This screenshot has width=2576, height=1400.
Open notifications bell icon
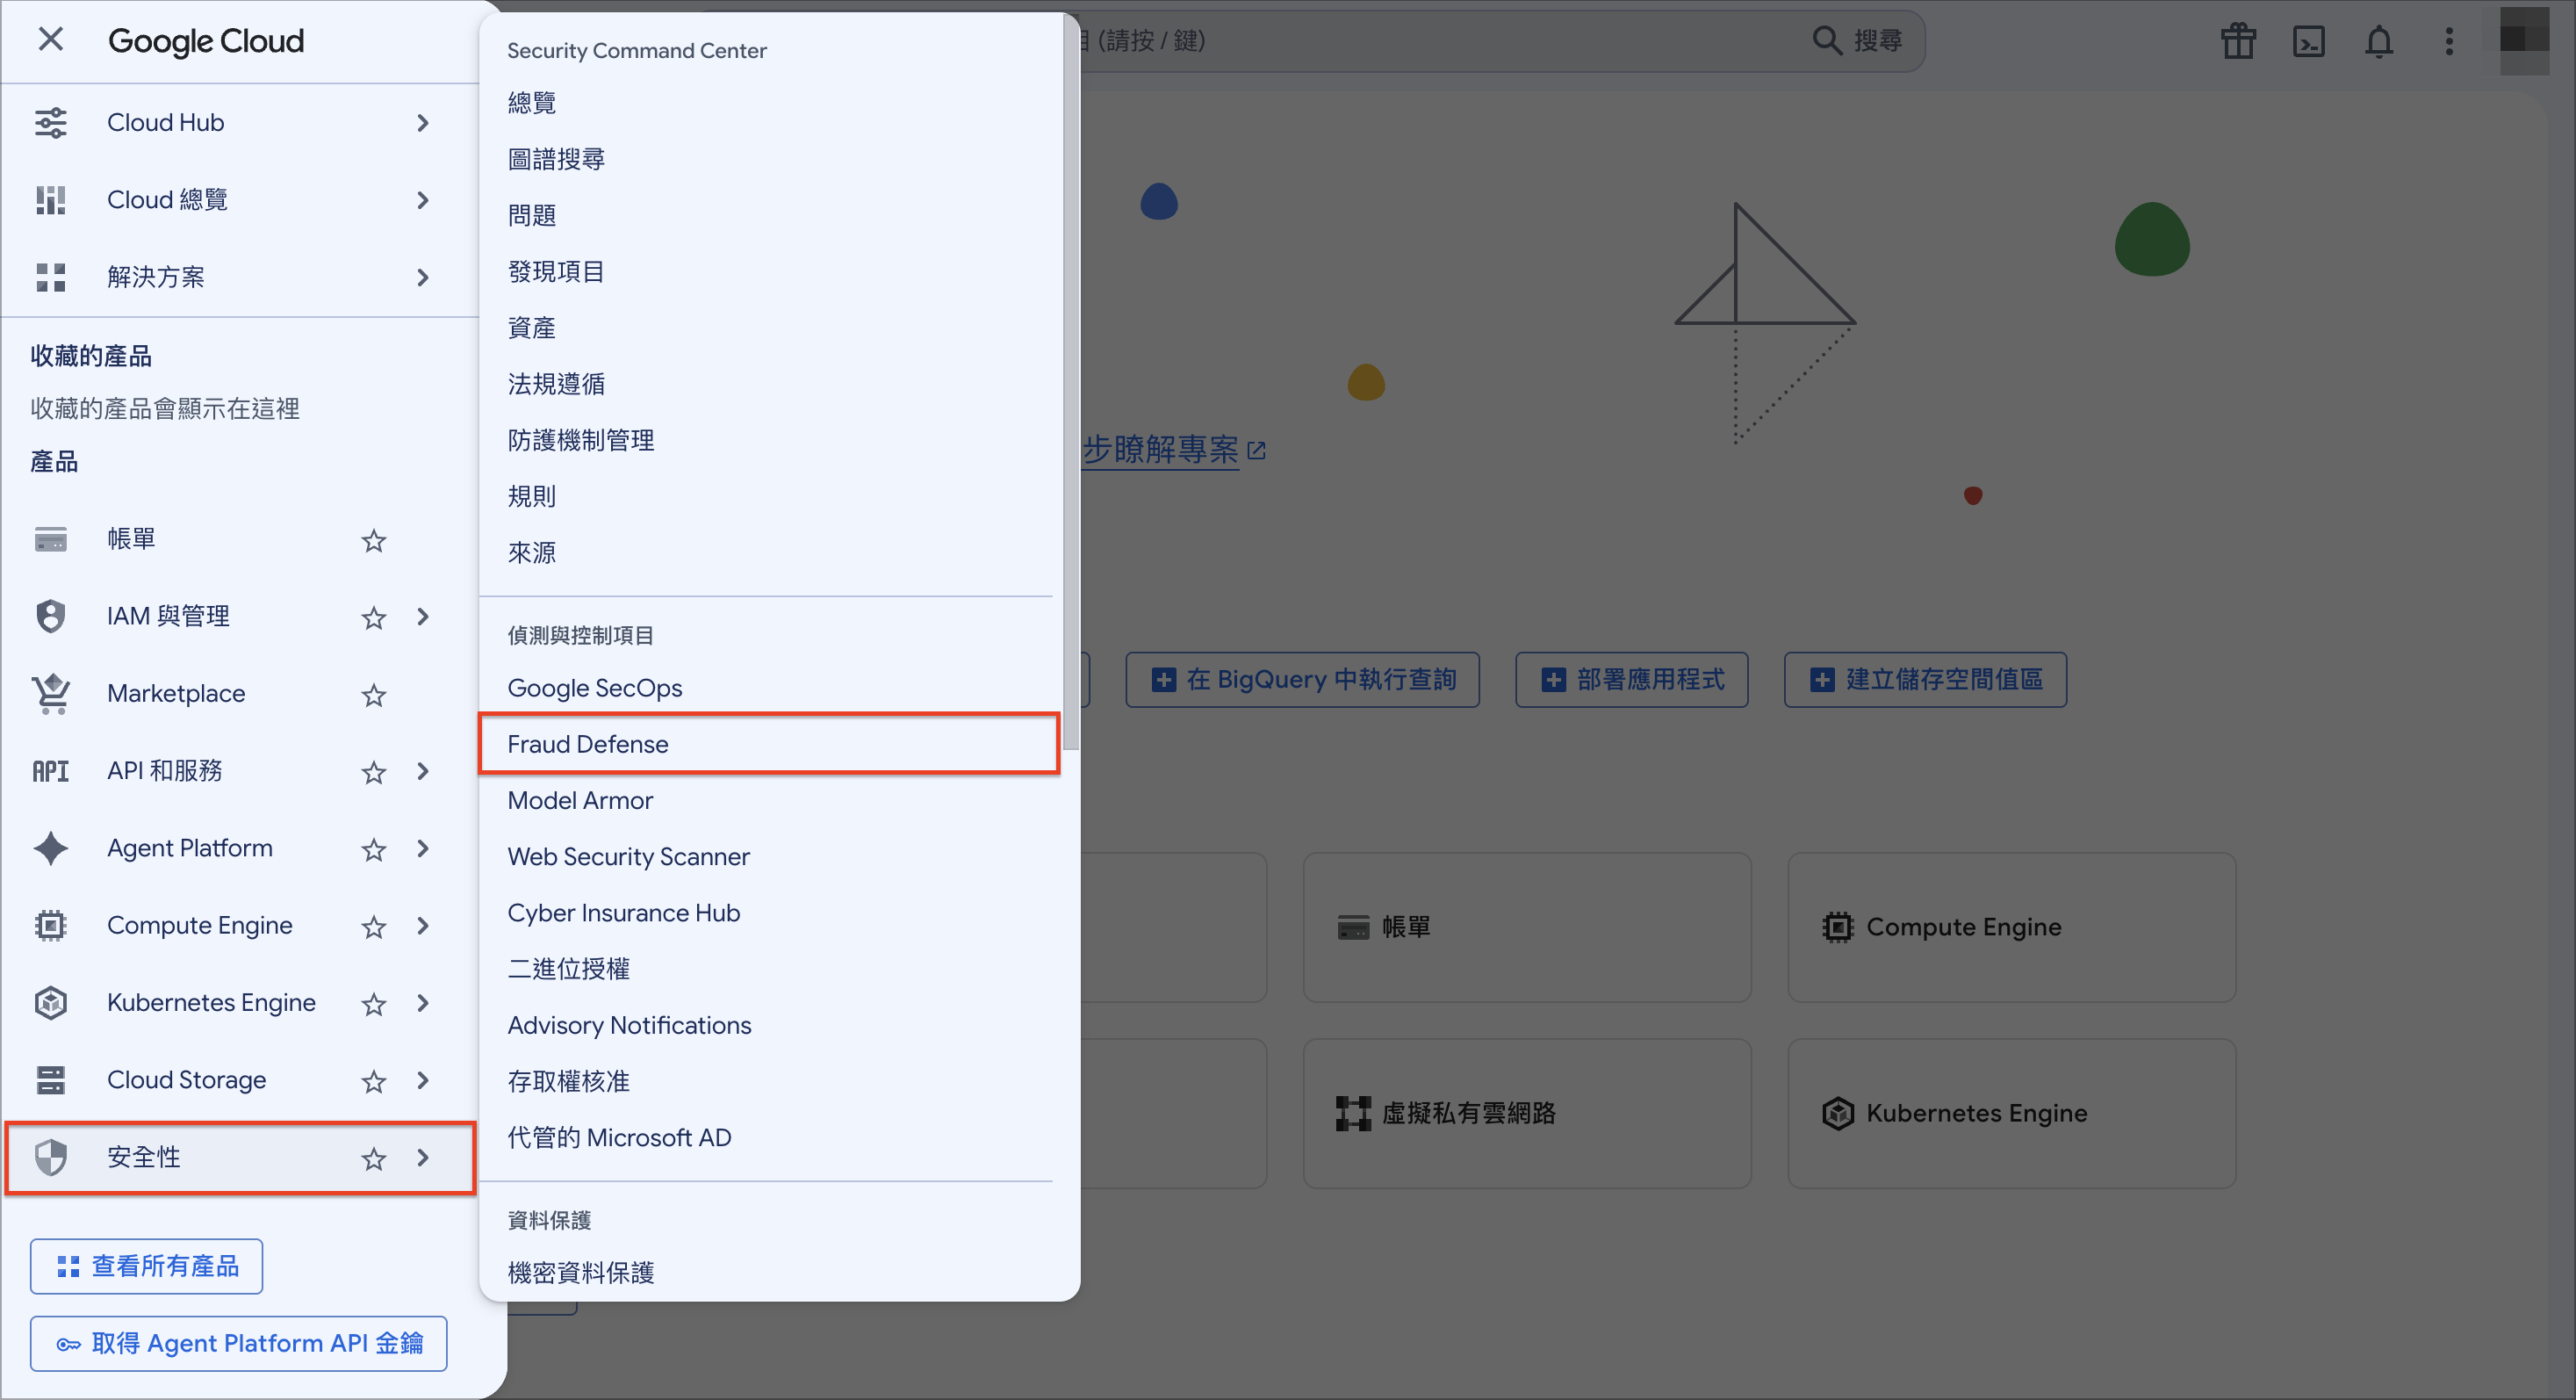[2379, 41]
